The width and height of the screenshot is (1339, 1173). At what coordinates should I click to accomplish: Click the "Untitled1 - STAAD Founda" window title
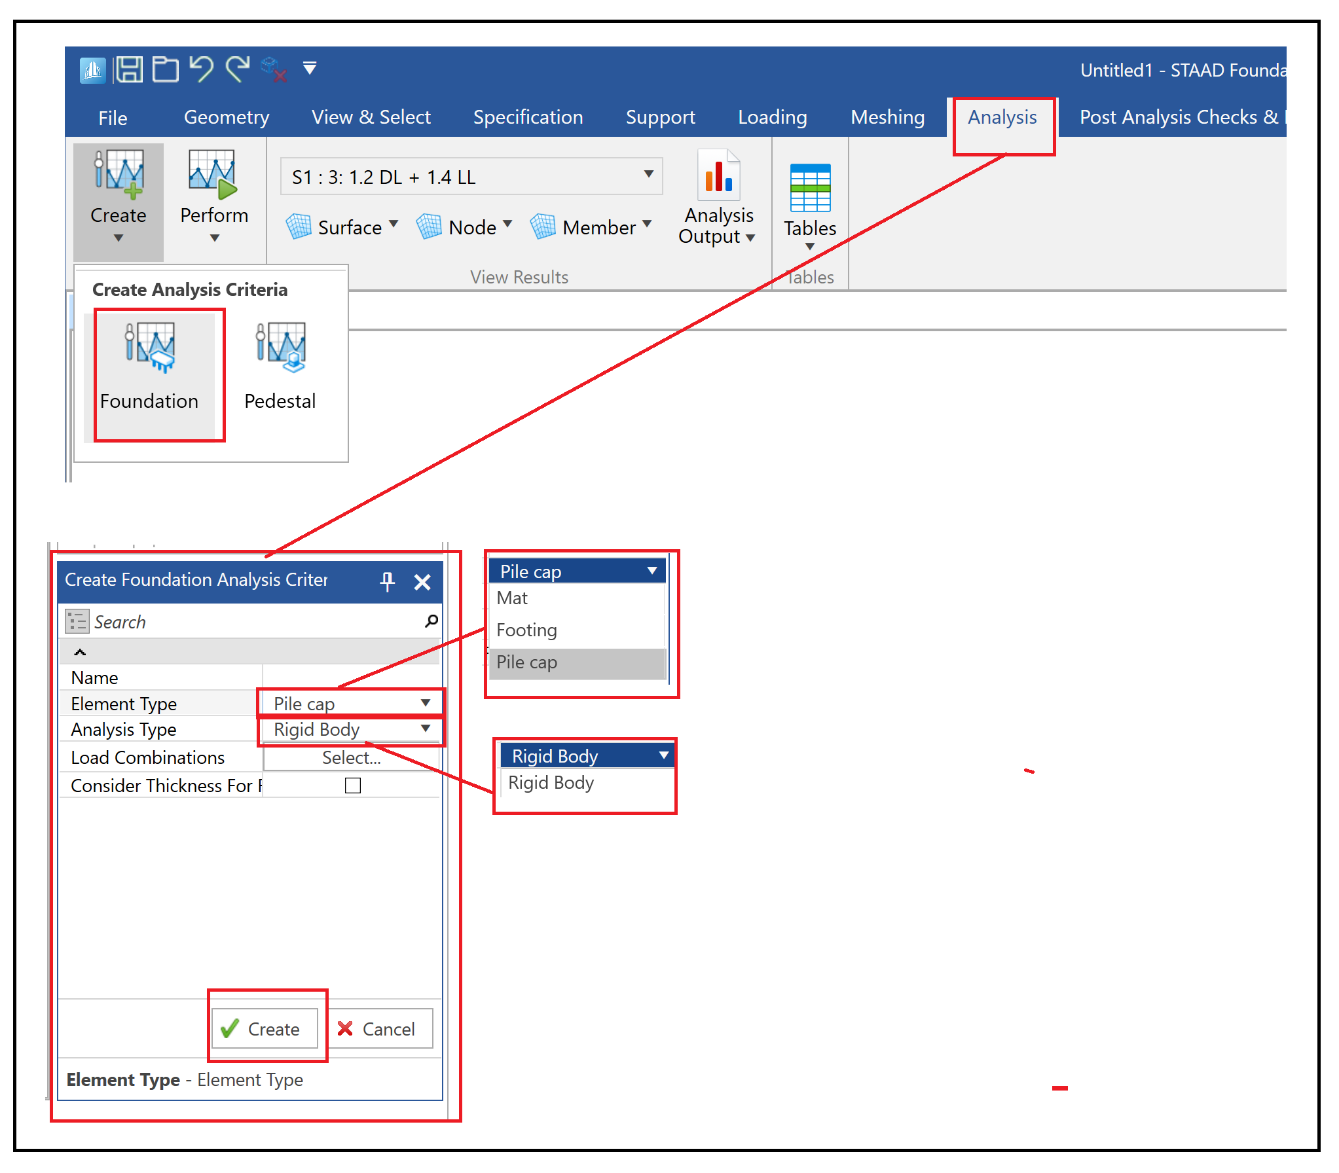[1183, 70]
